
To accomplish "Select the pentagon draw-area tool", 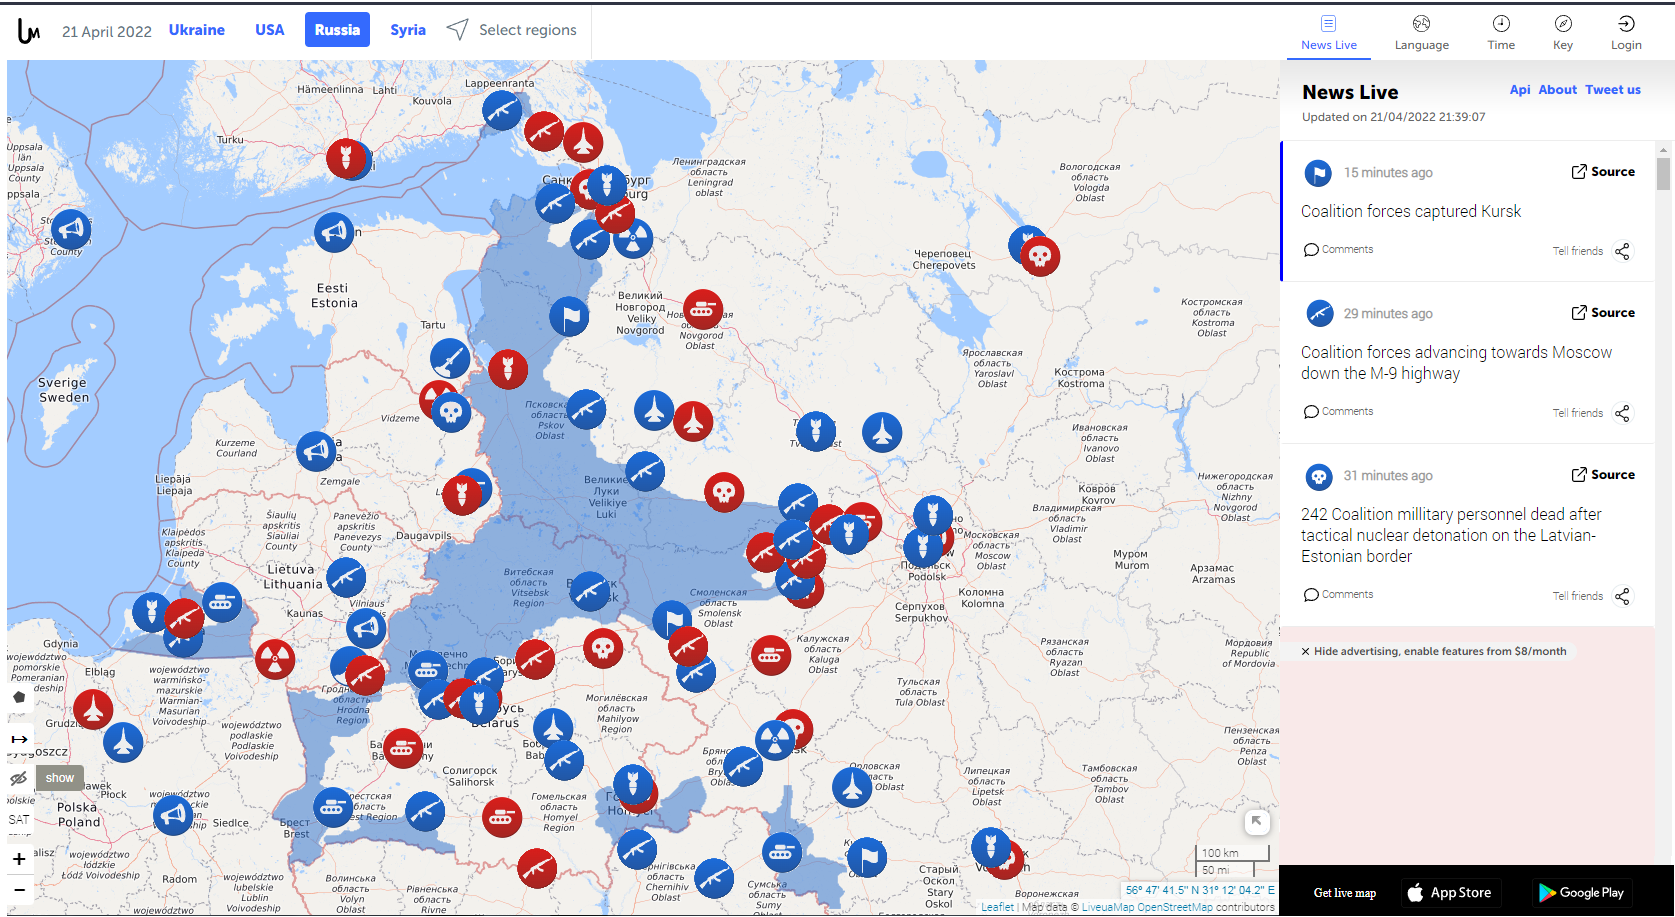I will pyautogui.click(x=19, y=697).
